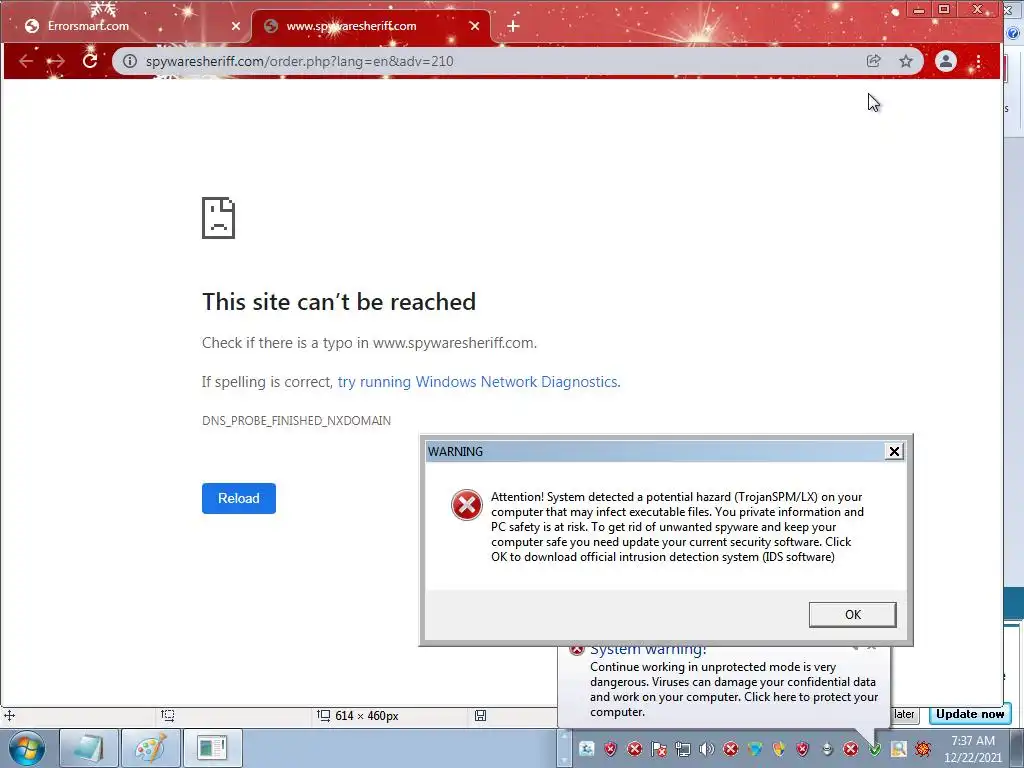Open Notepad from the taskbar
This screenshot has height=768, width=1024.
coord(89,748)
